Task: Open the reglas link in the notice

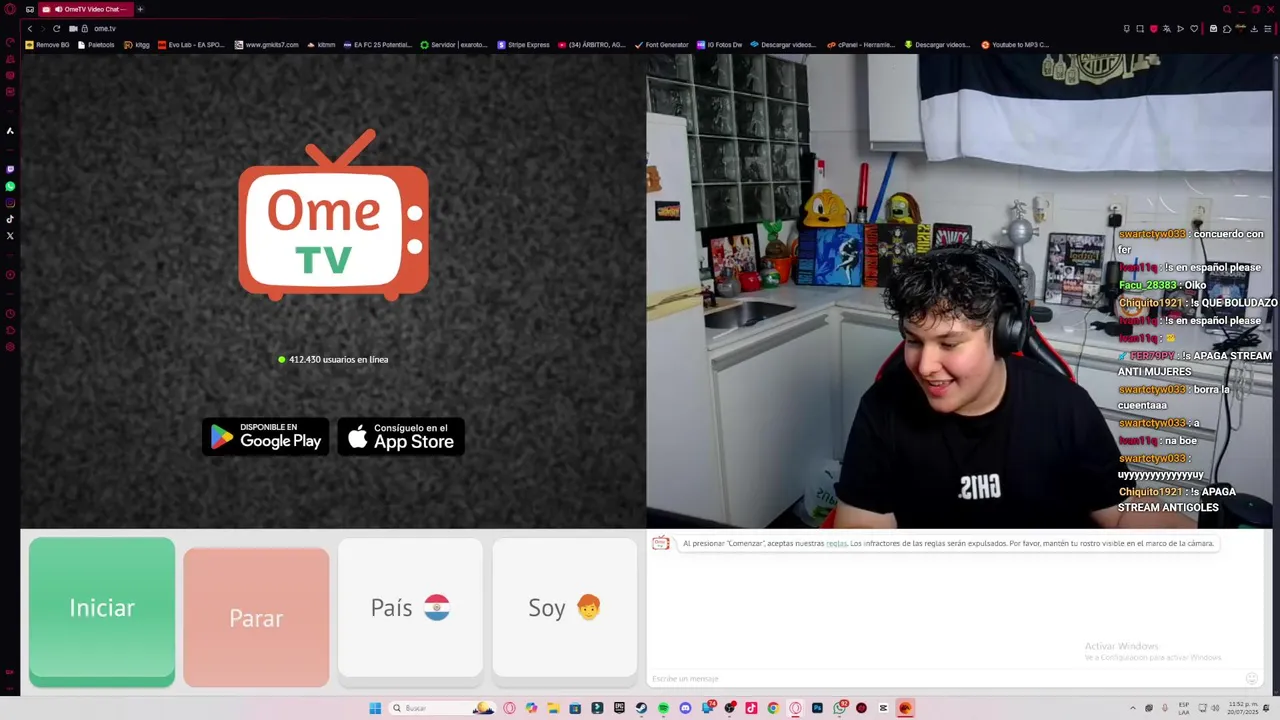Action: 836,543
